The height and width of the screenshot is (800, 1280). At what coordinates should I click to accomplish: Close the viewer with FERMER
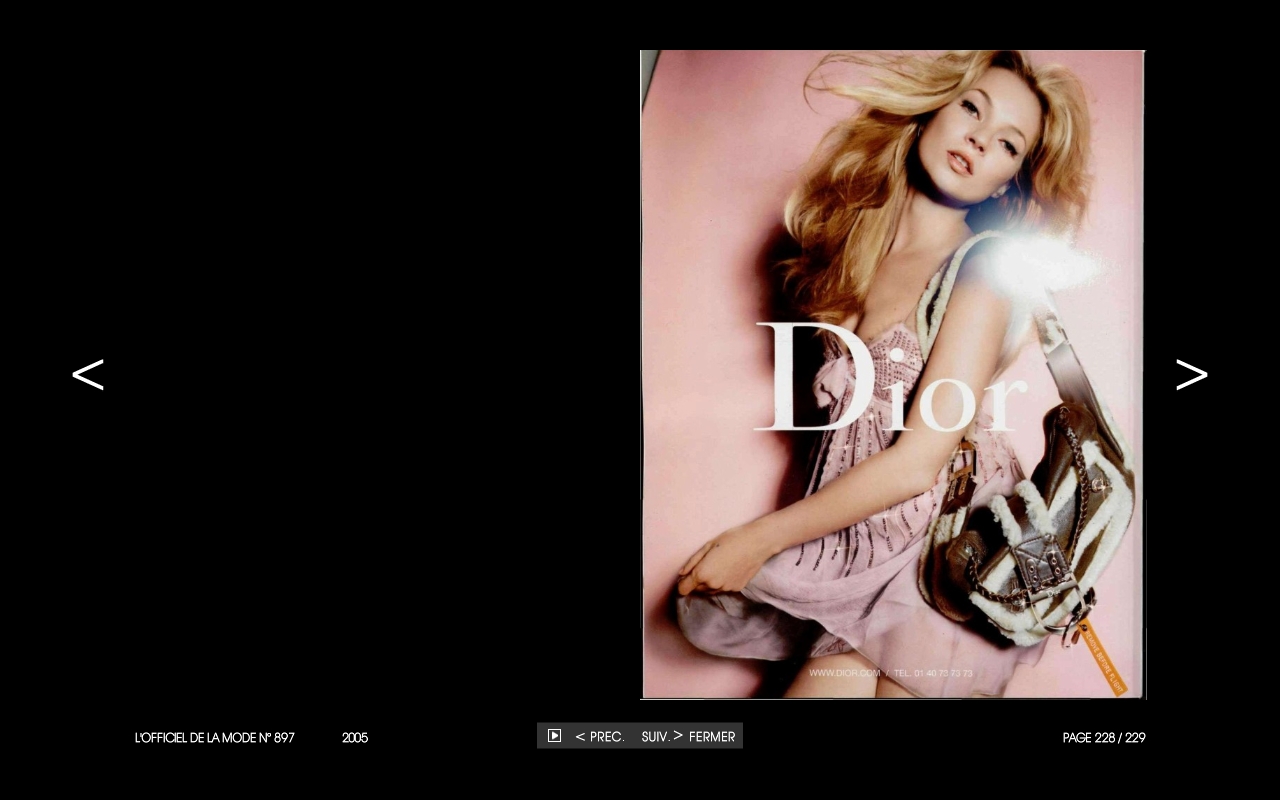[x=712, y=736]
